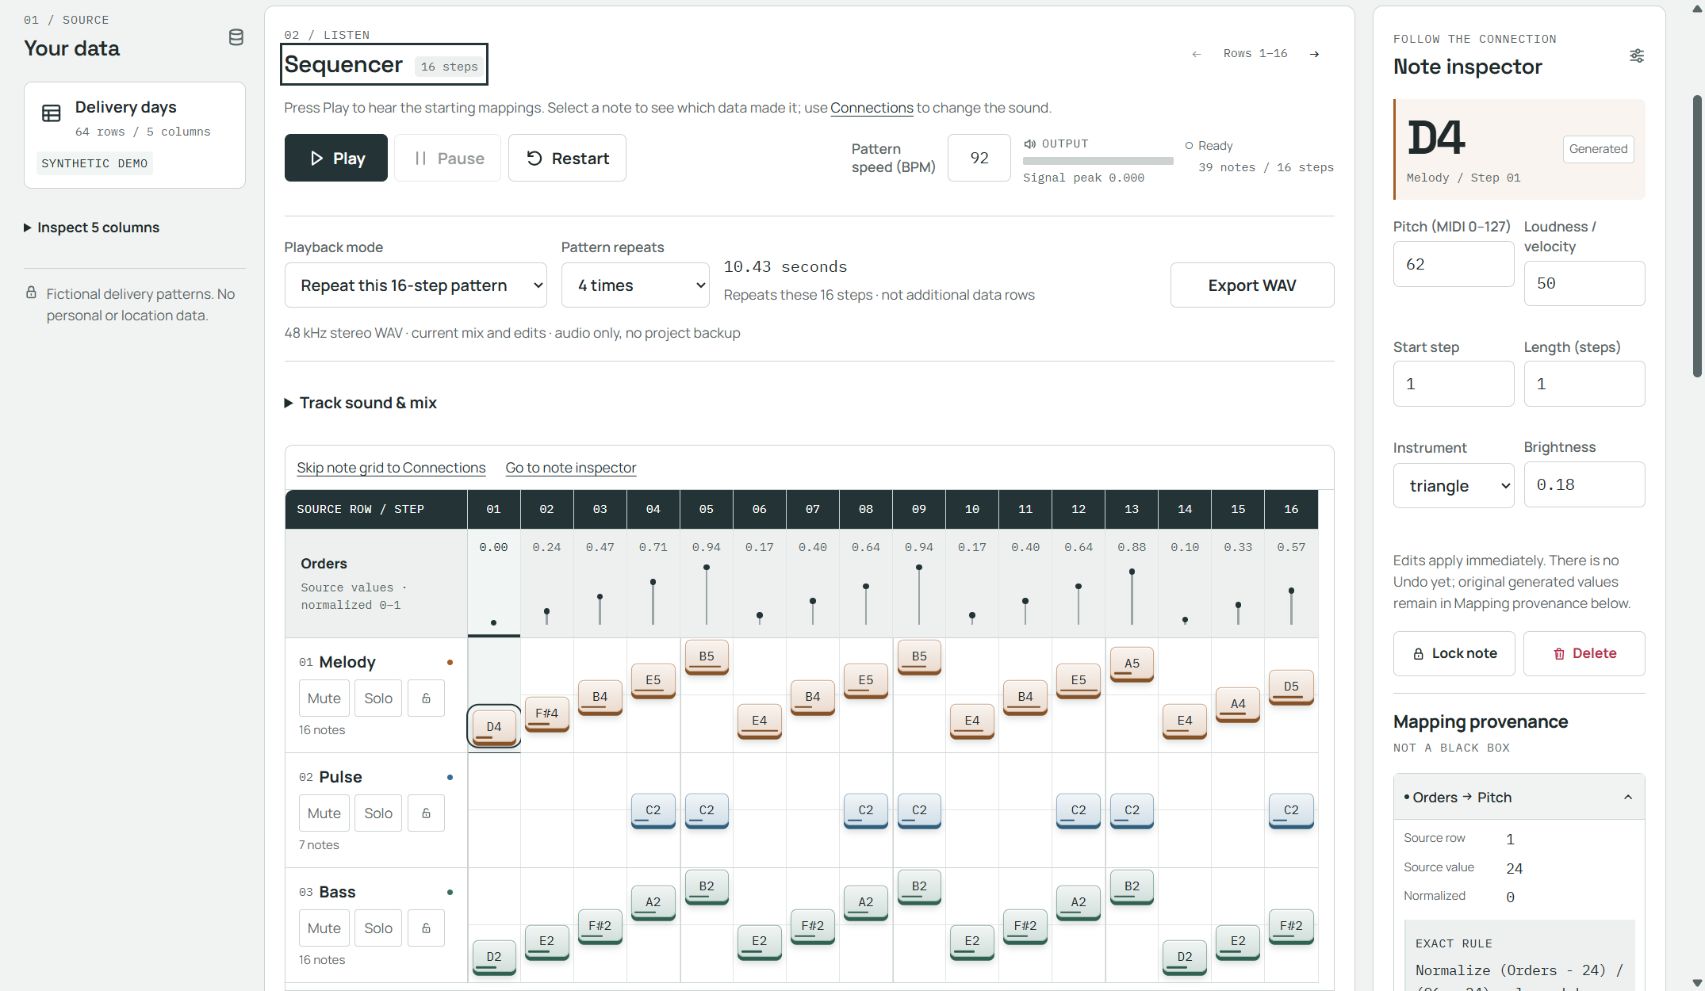Click the Pattern speed BPM field
Viewport: 1705px width, 991px height.
click(x=979, y=158)
